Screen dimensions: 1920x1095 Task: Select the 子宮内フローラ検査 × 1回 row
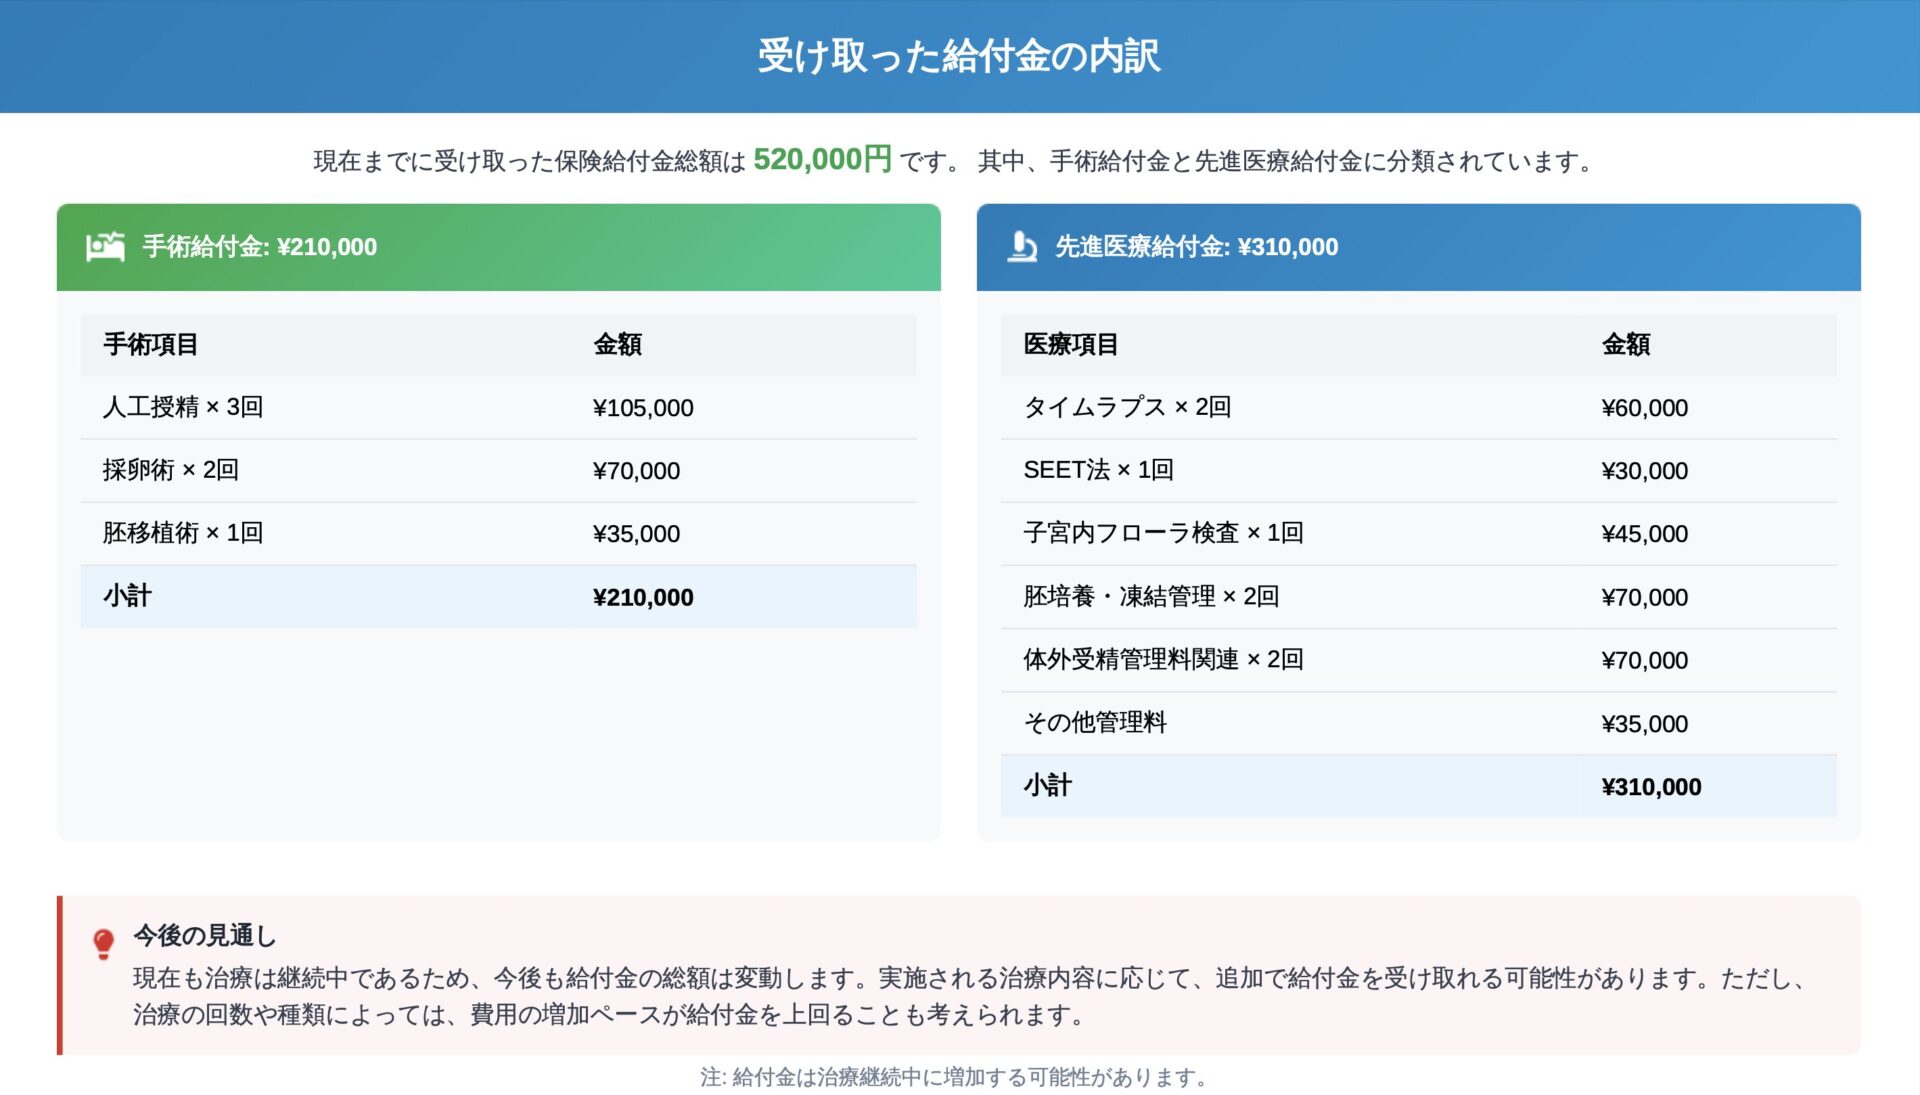[x=1418, y=533]
